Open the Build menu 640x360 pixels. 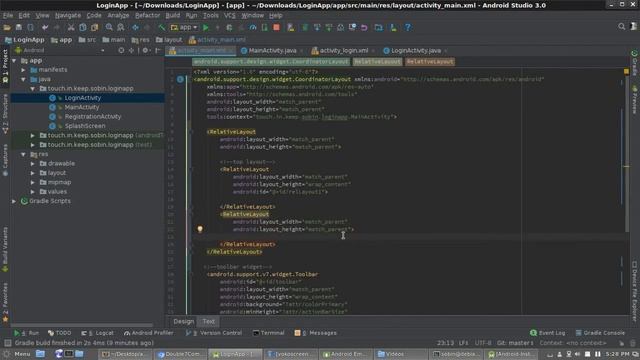click(x=173, y=15)
